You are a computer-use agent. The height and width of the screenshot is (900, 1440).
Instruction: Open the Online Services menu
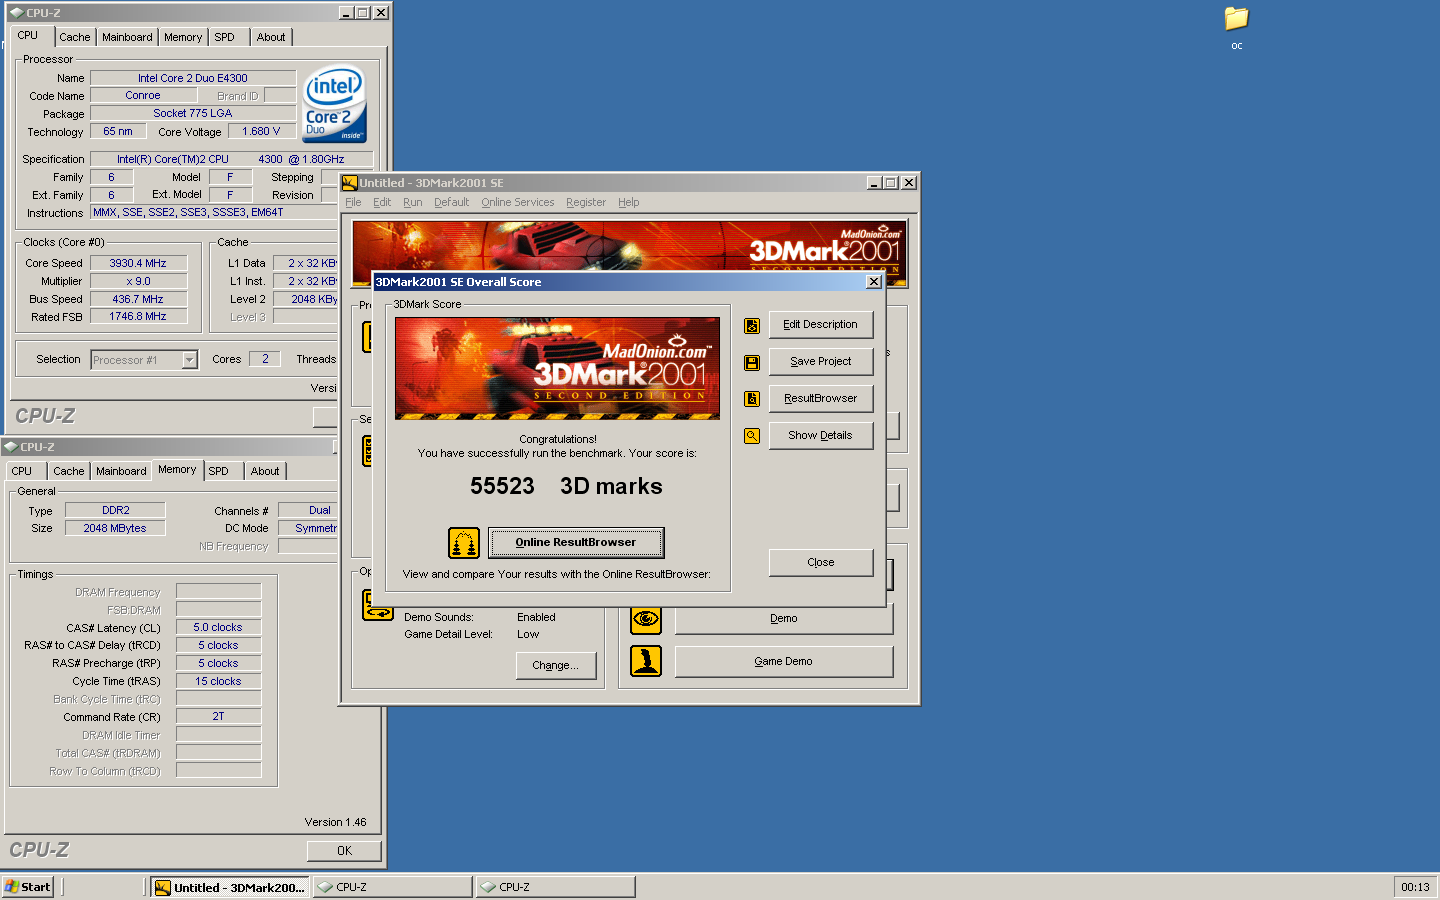[517, 202]
